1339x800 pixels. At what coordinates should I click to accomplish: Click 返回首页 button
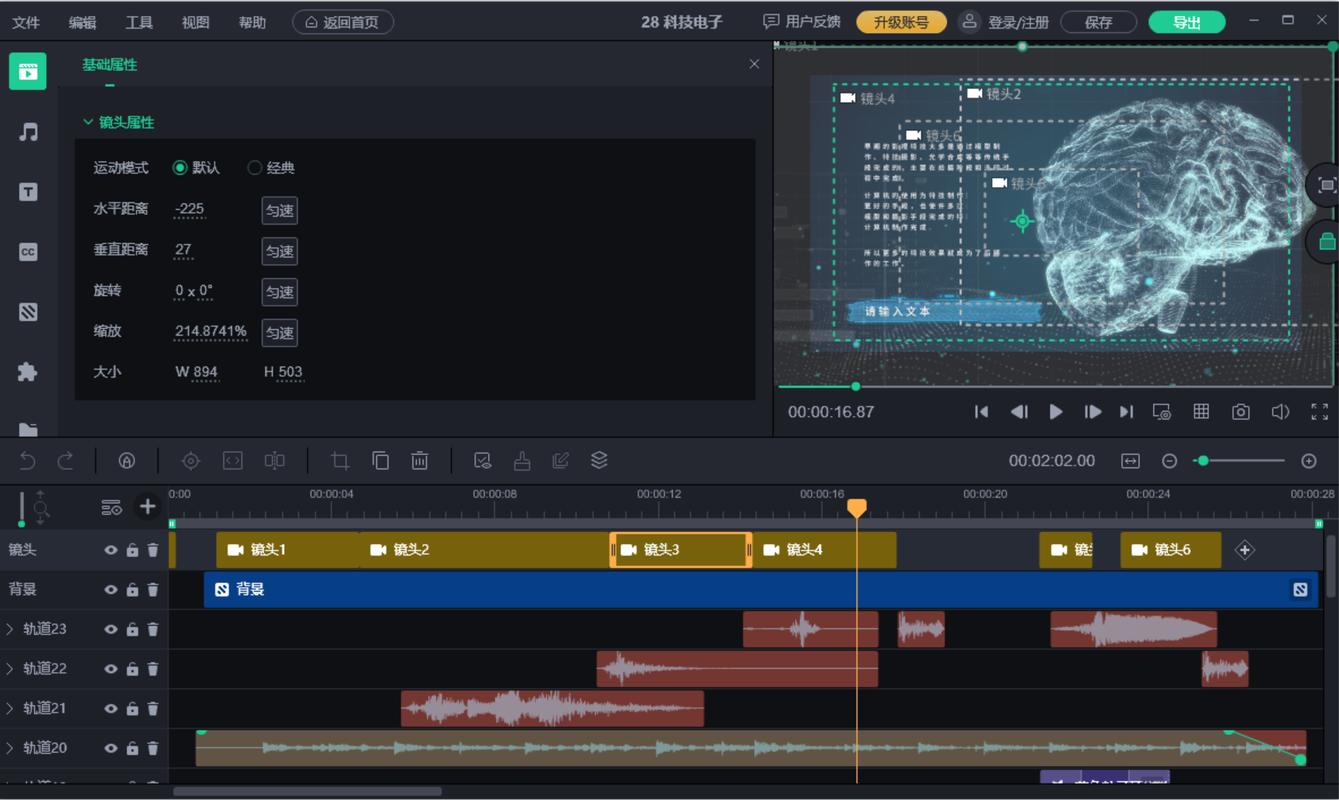(343, 22)
